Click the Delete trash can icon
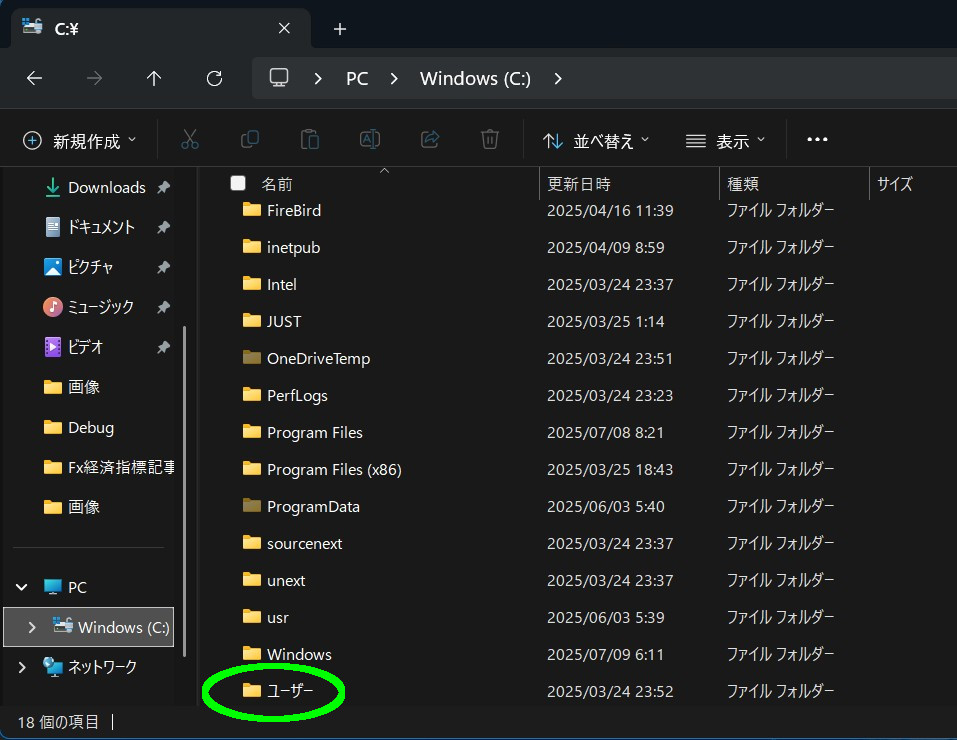 tap(489, 140)
